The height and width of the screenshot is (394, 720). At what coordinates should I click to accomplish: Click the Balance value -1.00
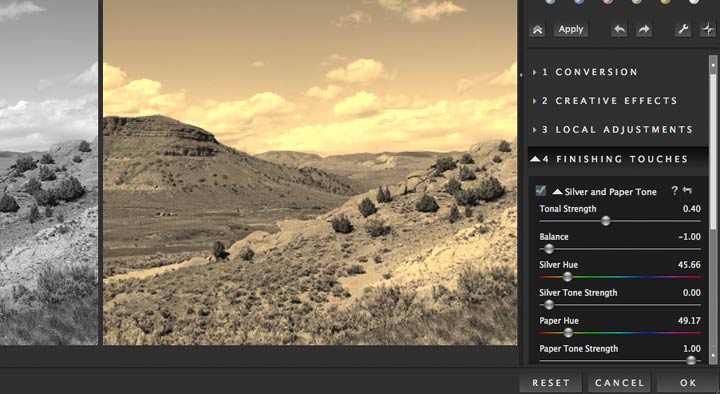(689, 237)
